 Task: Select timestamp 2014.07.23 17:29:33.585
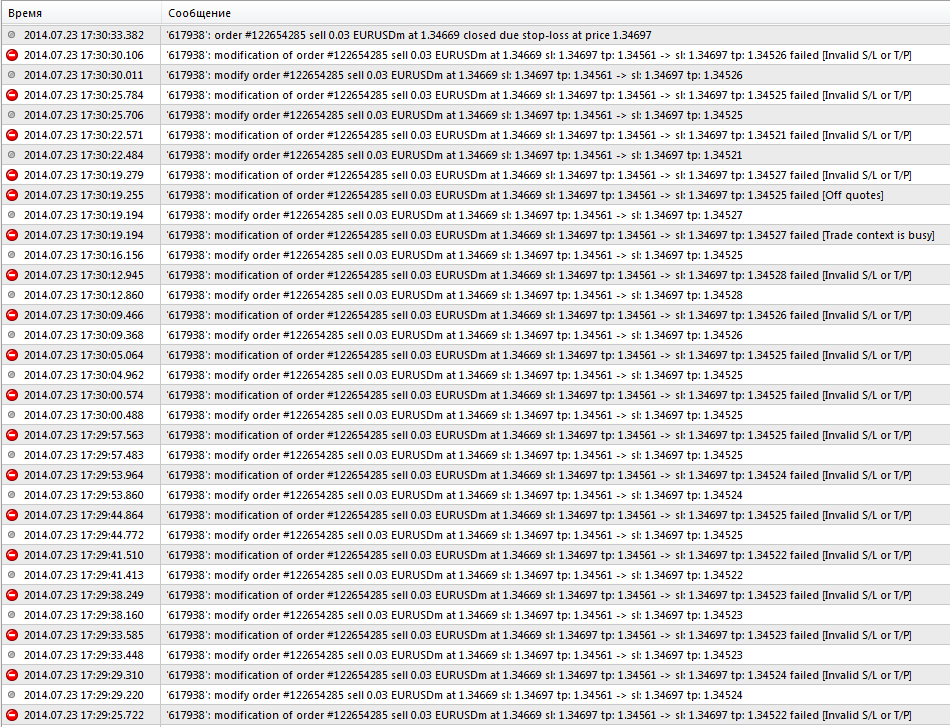tap(84, 635)
